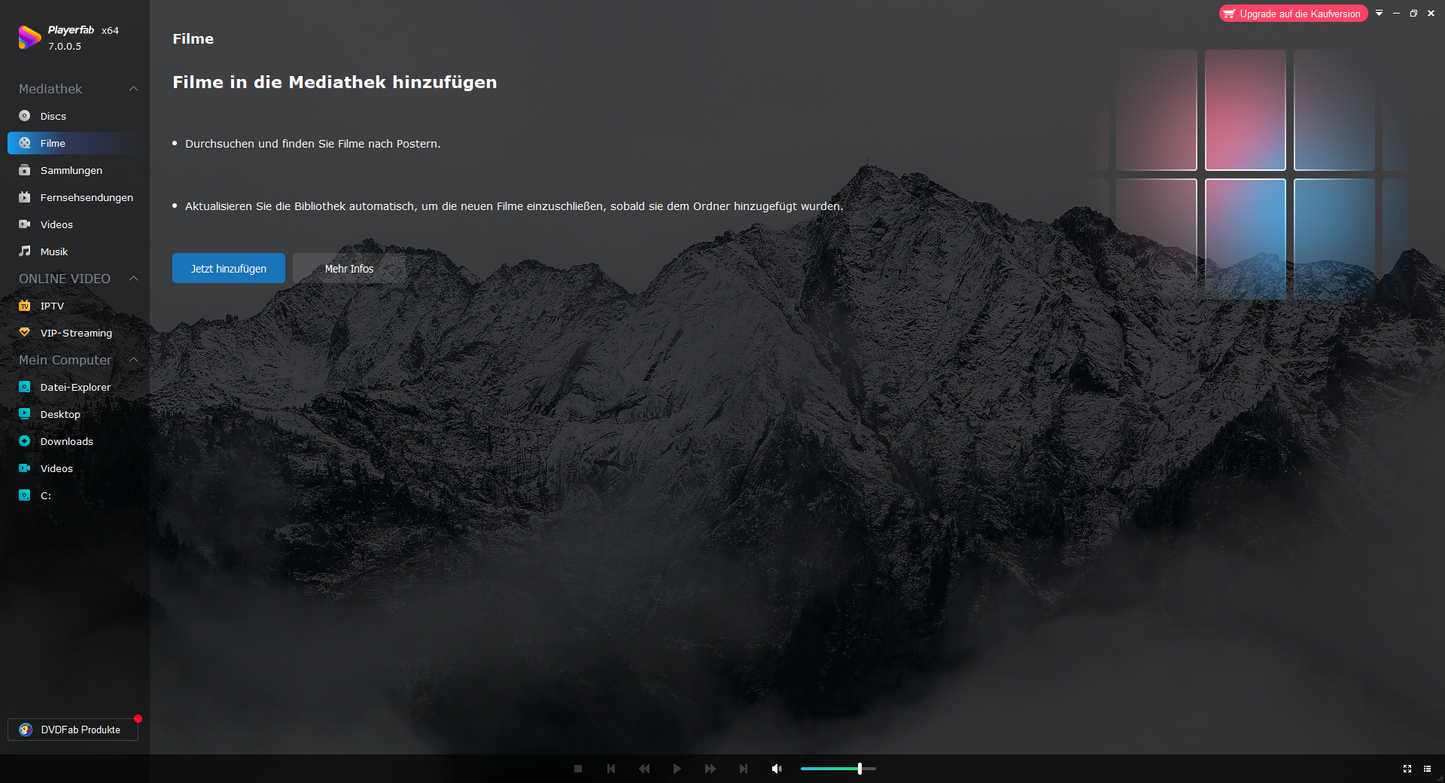Select Fernsehsendungen in the Mediathek
The width and height of the screenshot is (1445, 783).
(86, 198)
